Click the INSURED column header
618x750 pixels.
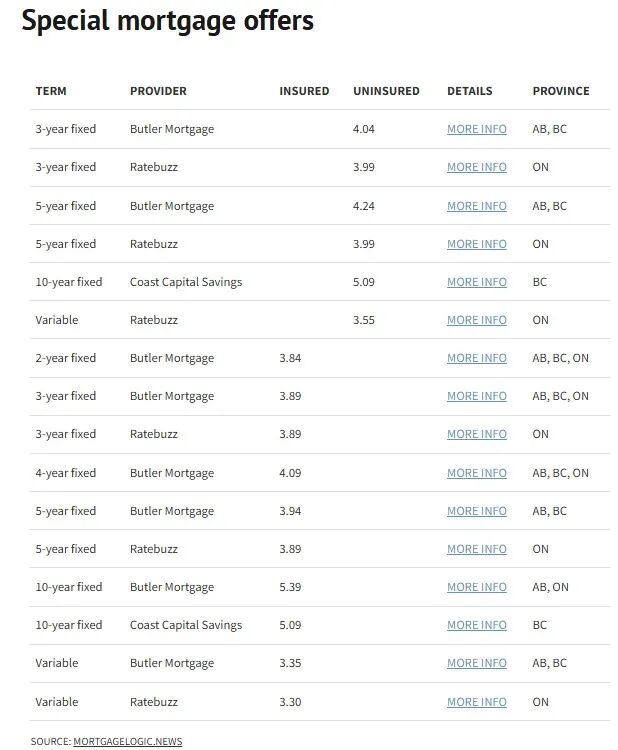[x=304, y=91]
